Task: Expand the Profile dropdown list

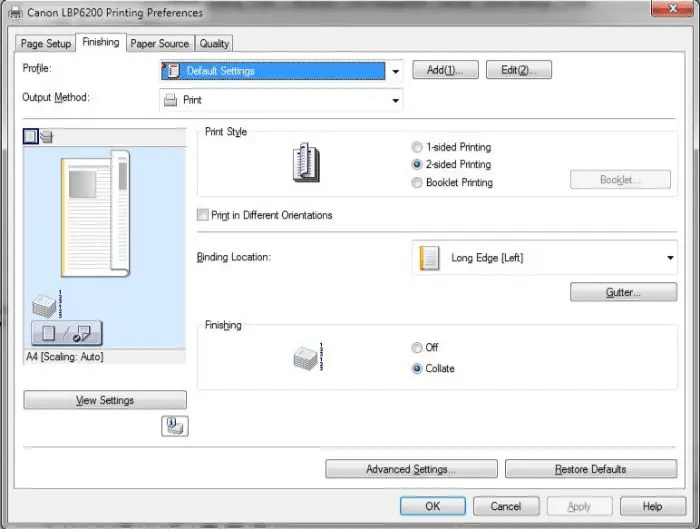Action: (395, 72)
